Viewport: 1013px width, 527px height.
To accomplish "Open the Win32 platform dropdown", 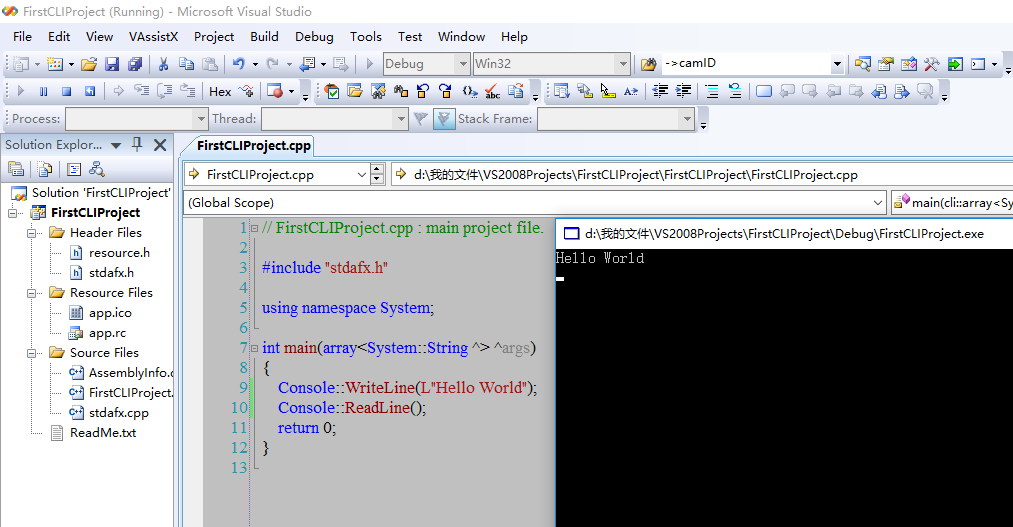I will point(623,64).
